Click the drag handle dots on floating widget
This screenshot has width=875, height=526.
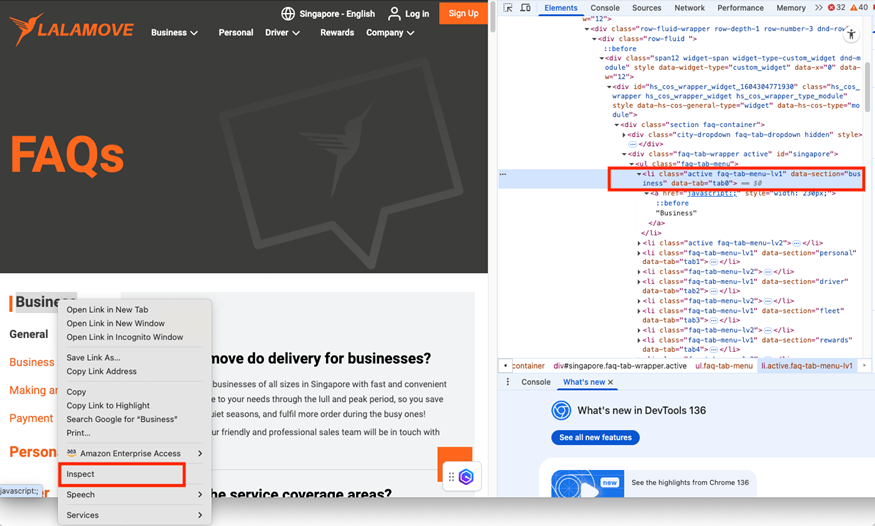coord(451,477)
